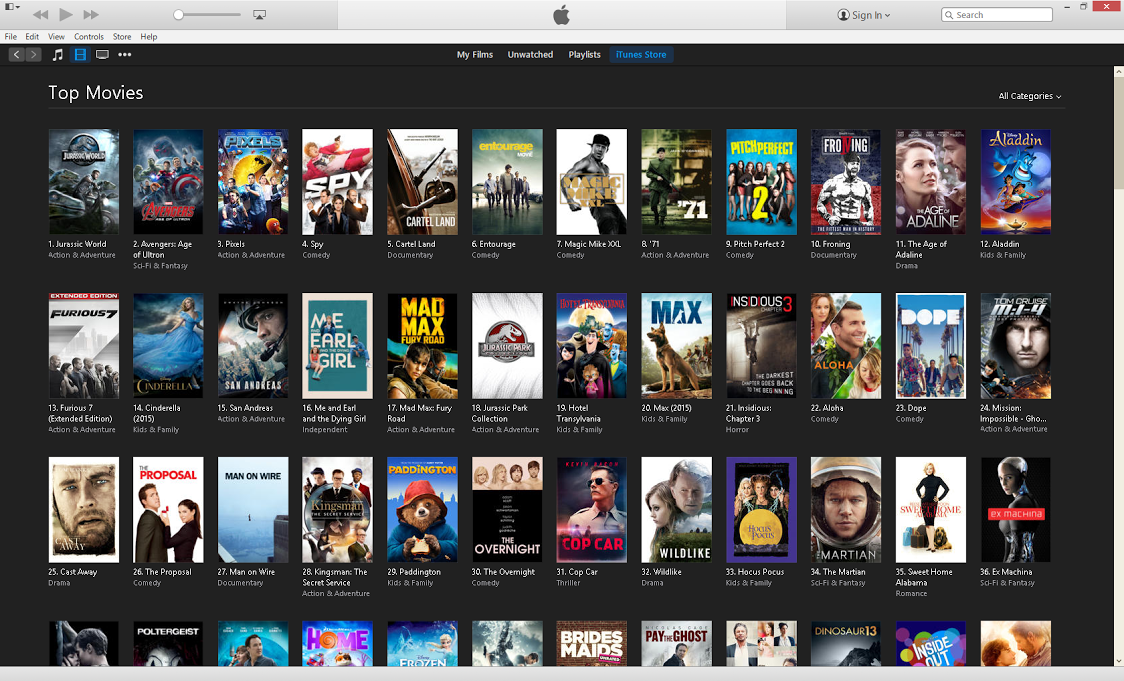Open the Controls menu
This screenshot has width=1124, height=681.
coord(89,37)
